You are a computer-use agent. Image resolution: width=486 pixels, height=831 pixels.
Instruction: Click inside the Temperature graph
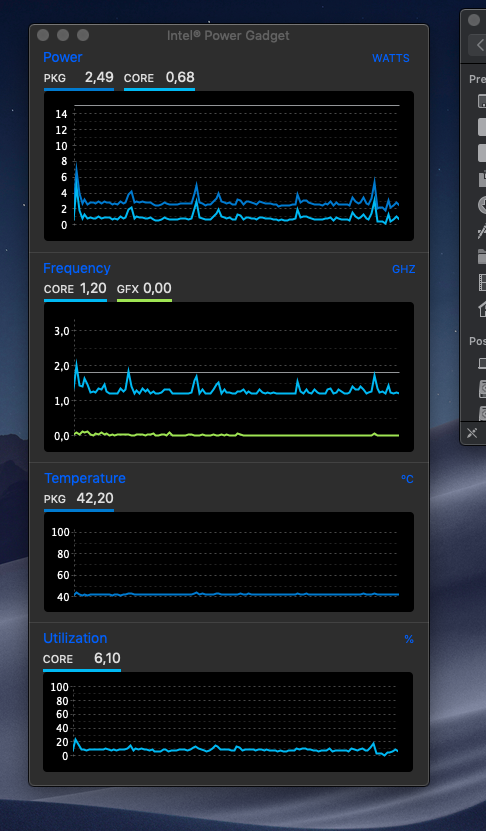coord(229,562)
